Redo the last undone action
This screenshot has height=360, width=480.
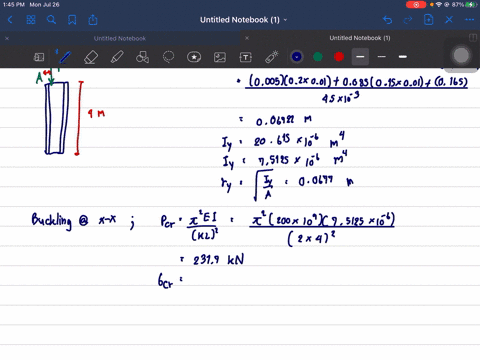pos(408,20)
